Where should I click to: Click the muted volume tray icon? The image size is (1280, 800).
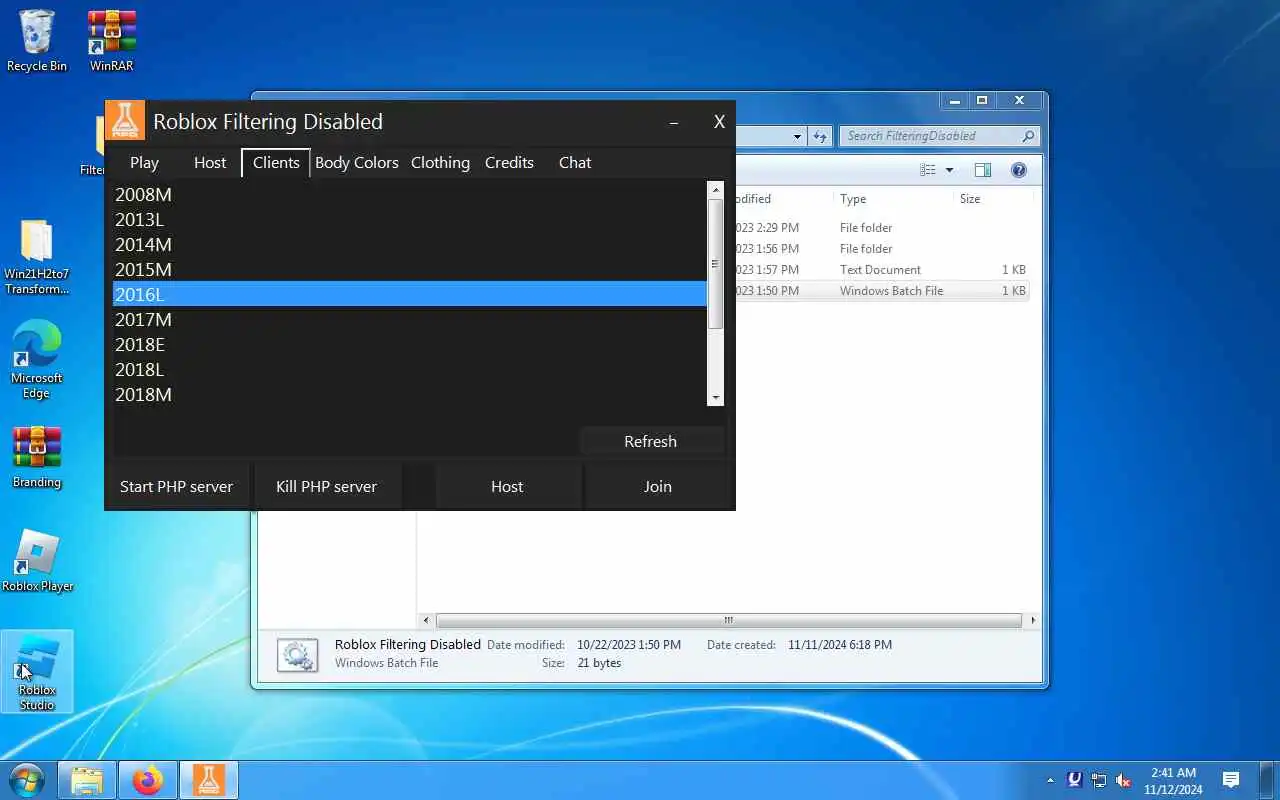[1123, 780]
